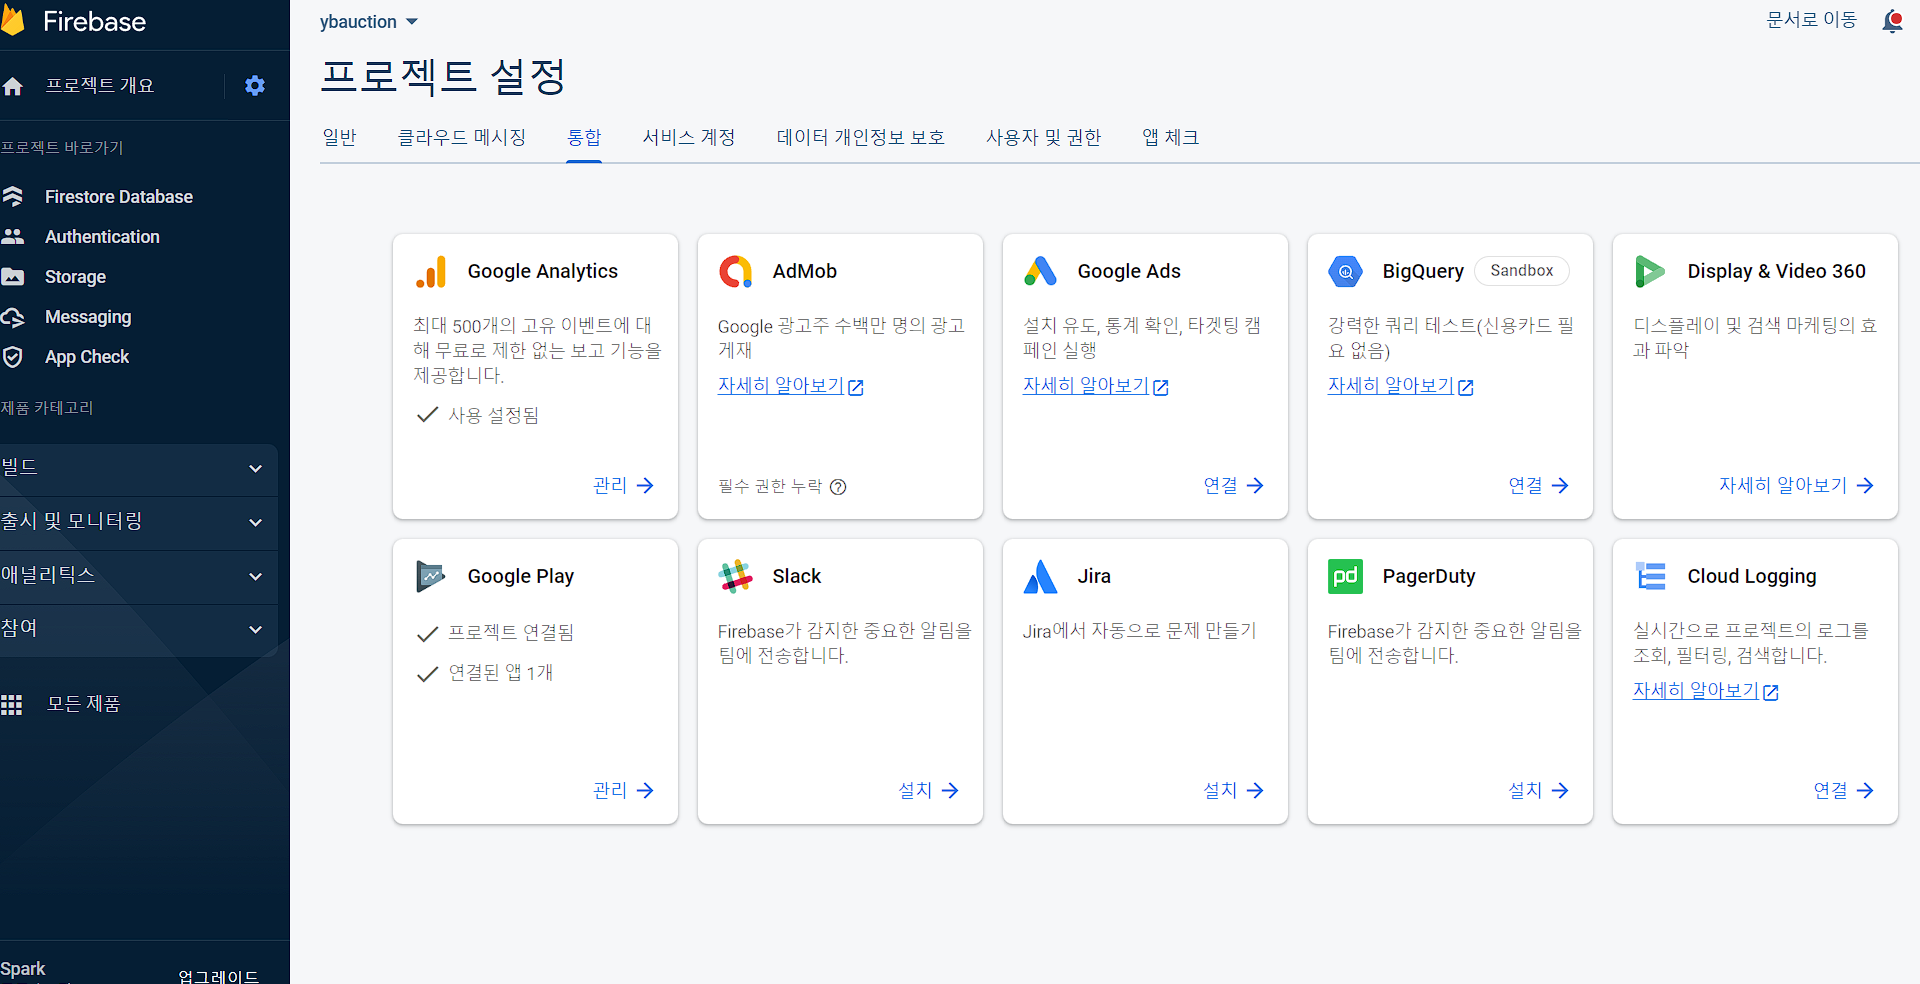
Task: Click external link icon on Cloud Logging 자세히 알아보기
Action: click(x=1771, y=692)
